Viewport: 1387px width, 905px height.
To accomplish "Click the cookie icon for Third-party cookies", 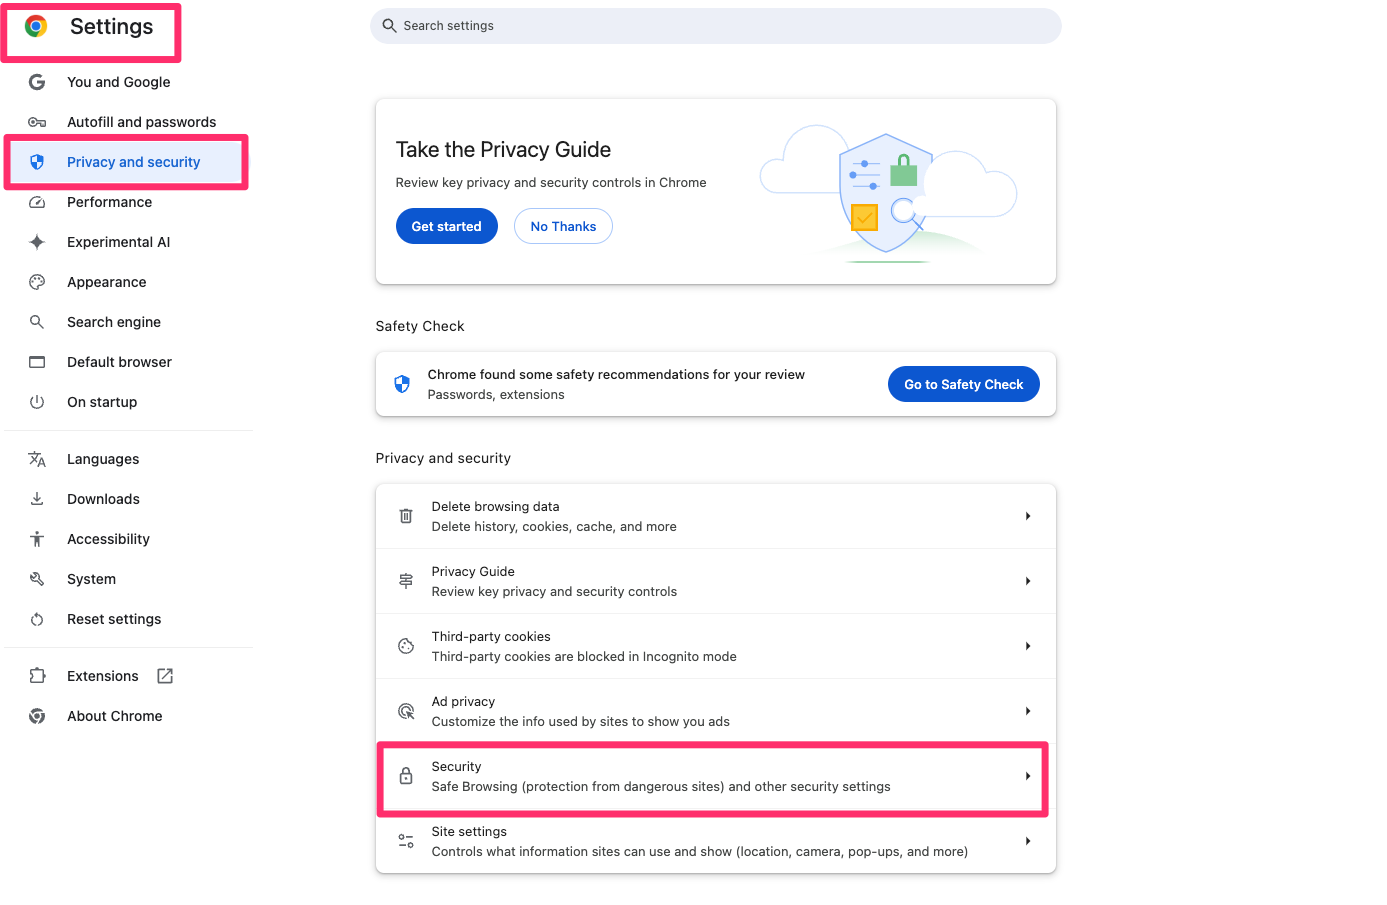I will pos(406,646).
